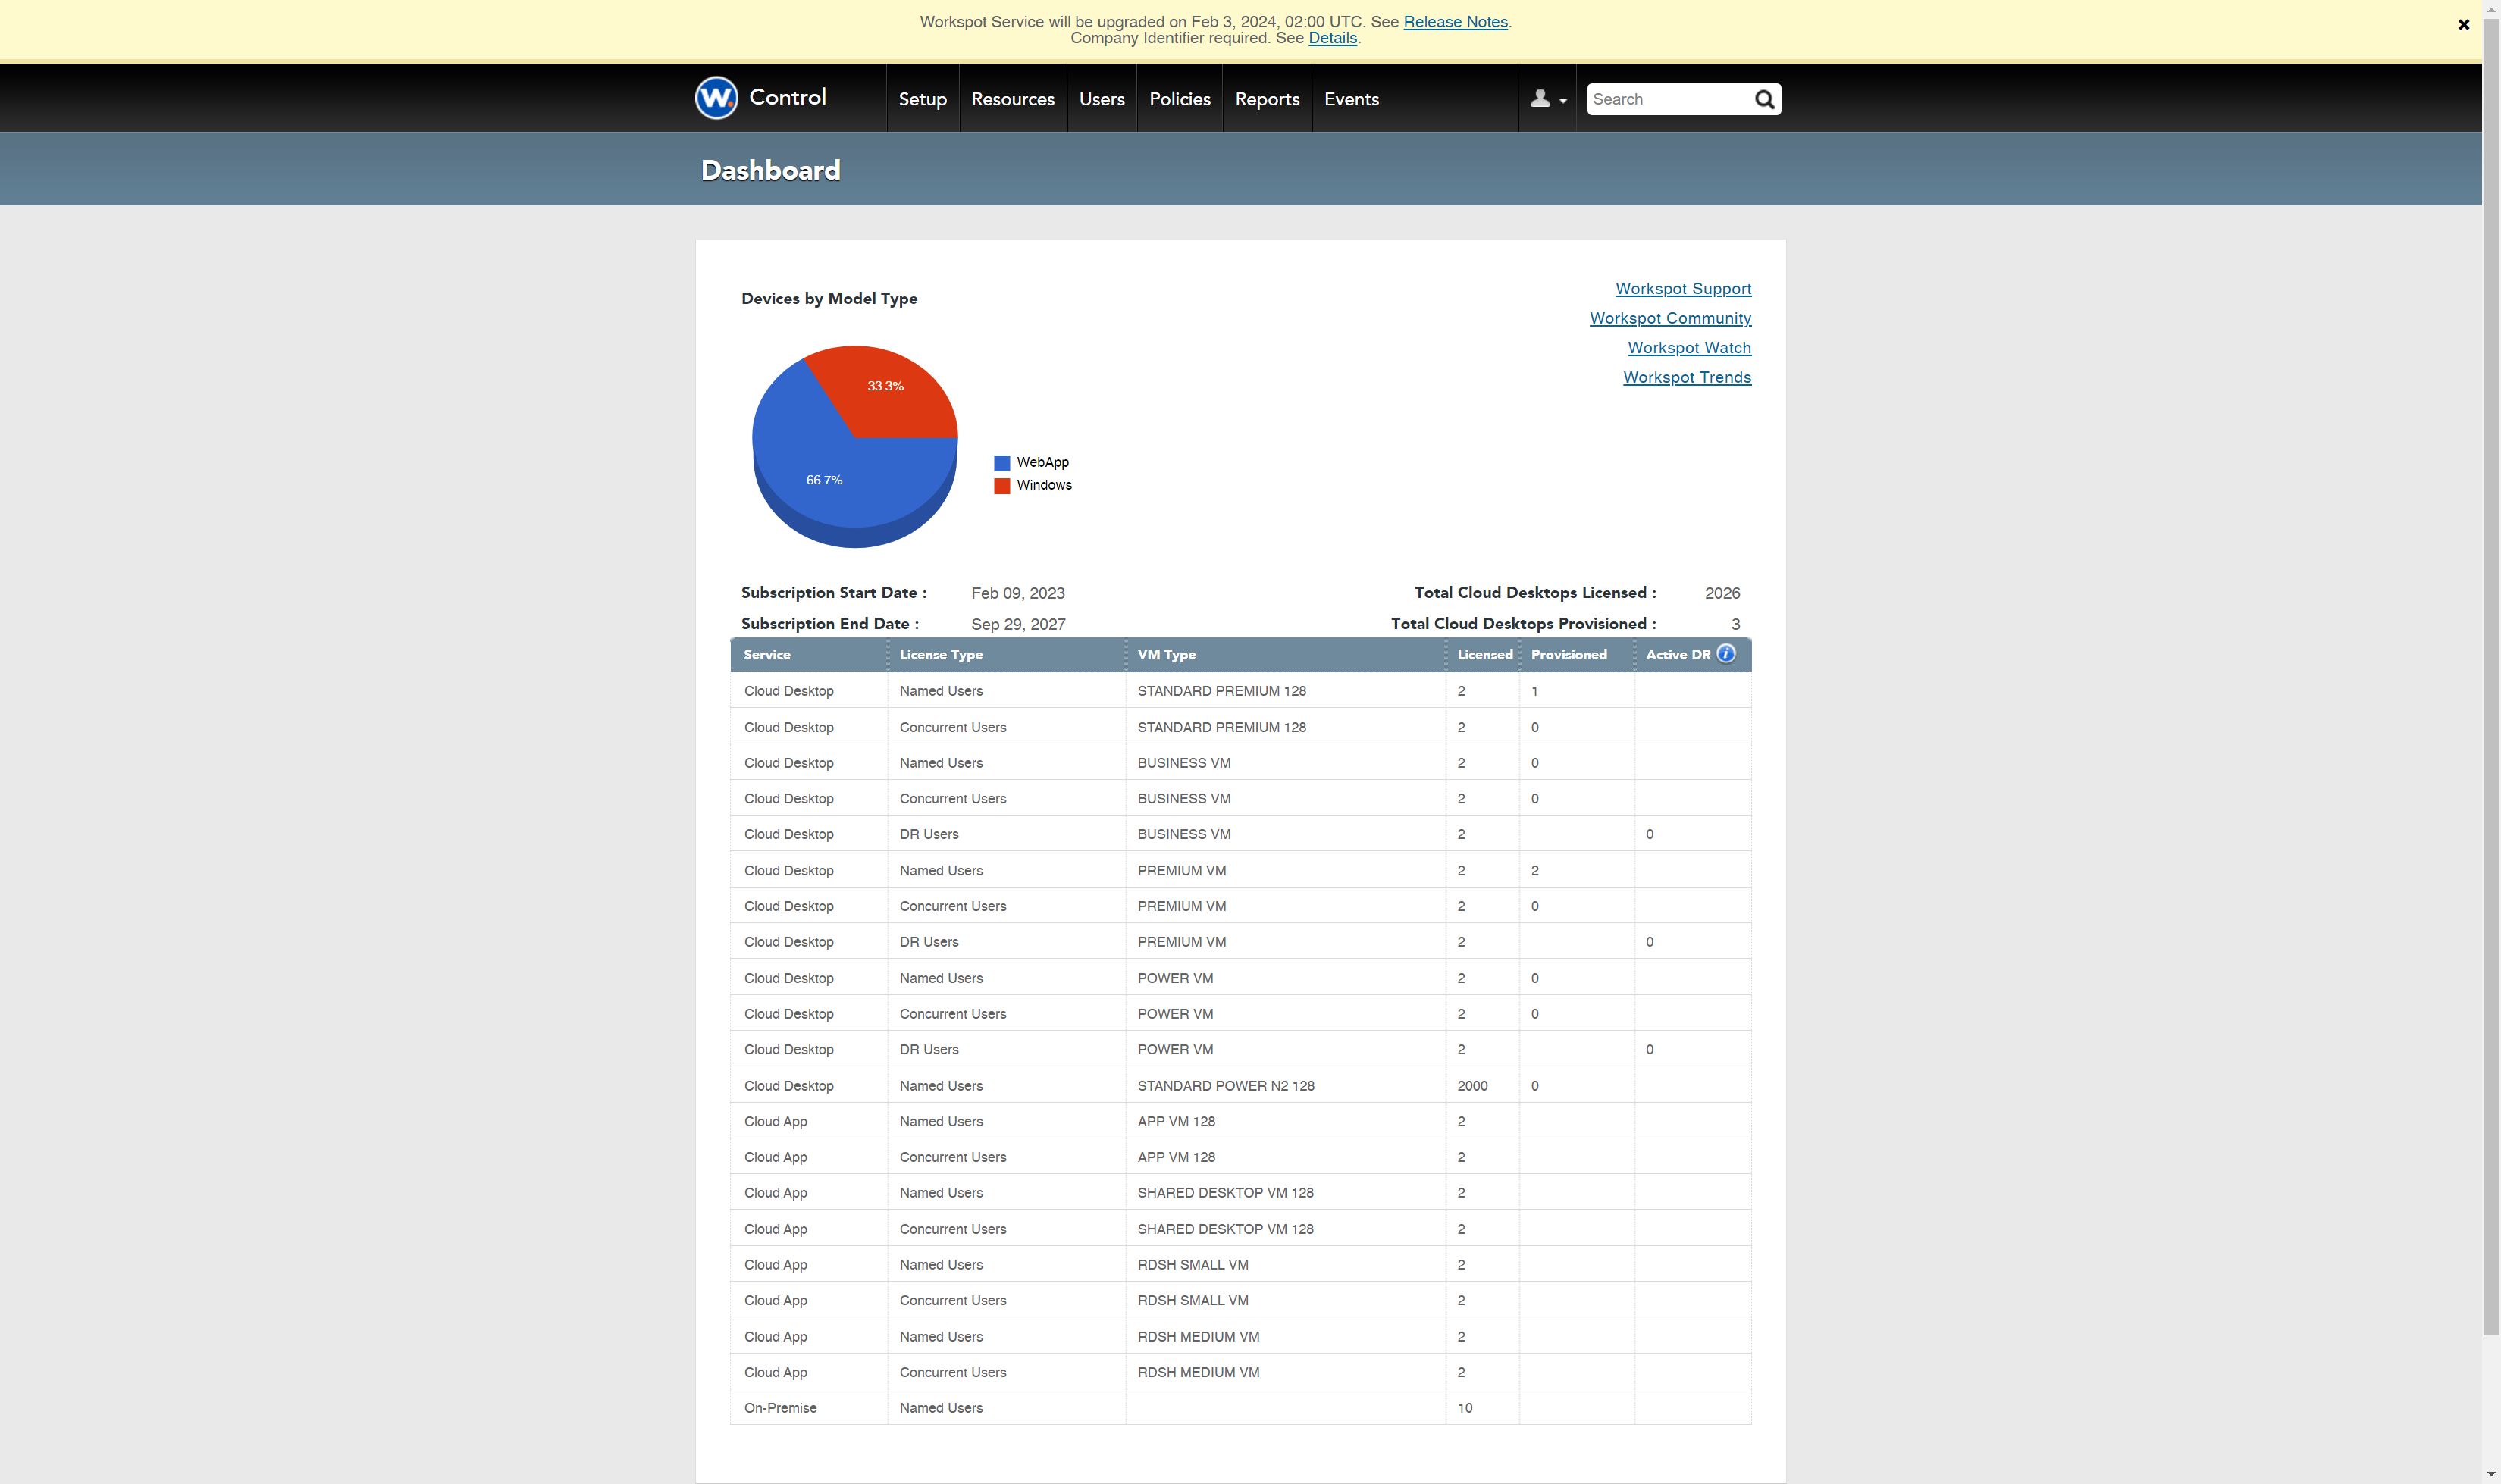Visit the Workspot Community link
This screenshot has width=2501, height=1484.
(1670, 318)
